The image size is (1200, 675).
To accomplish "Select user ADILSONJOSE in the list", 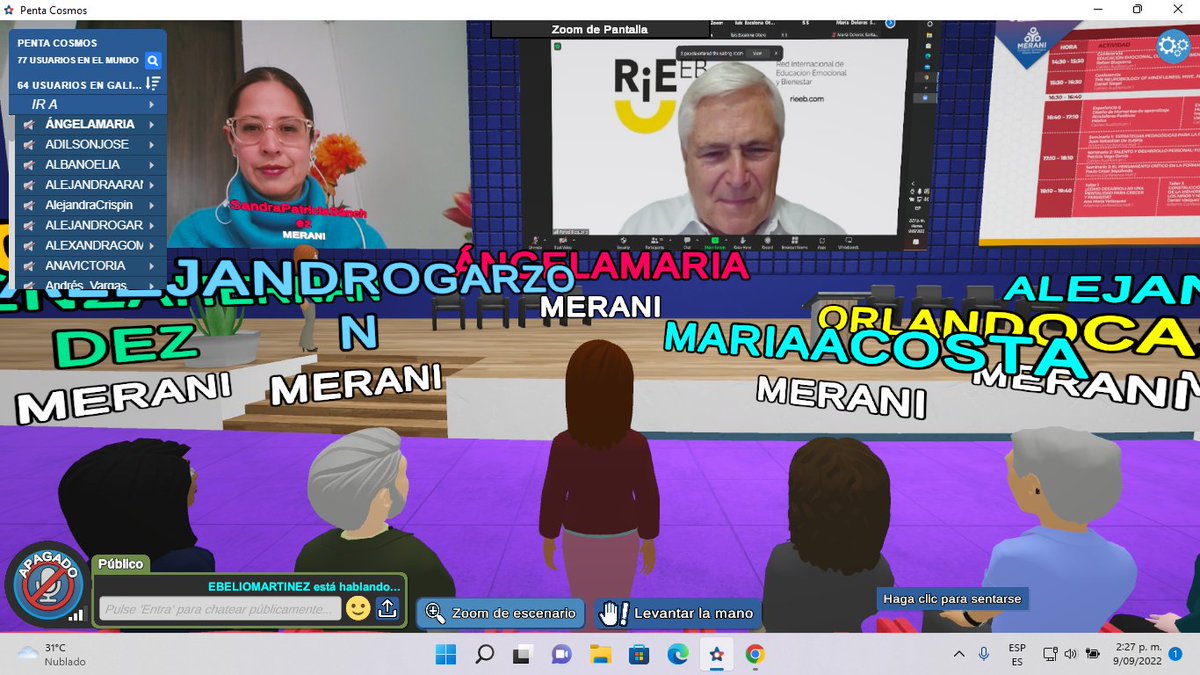I will coord(87,145).
